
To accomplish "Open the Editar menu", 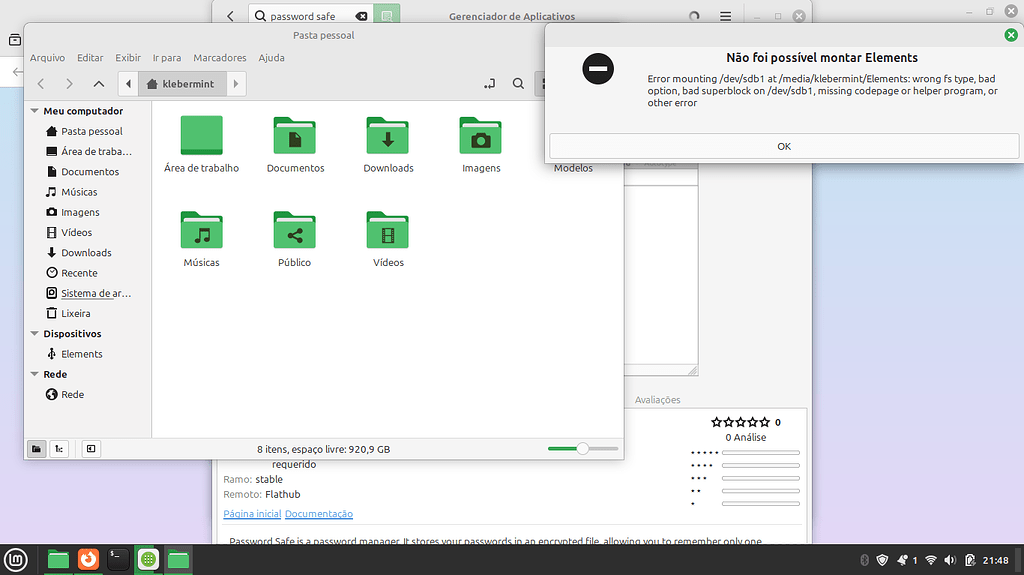I will [x=90, y=58].
